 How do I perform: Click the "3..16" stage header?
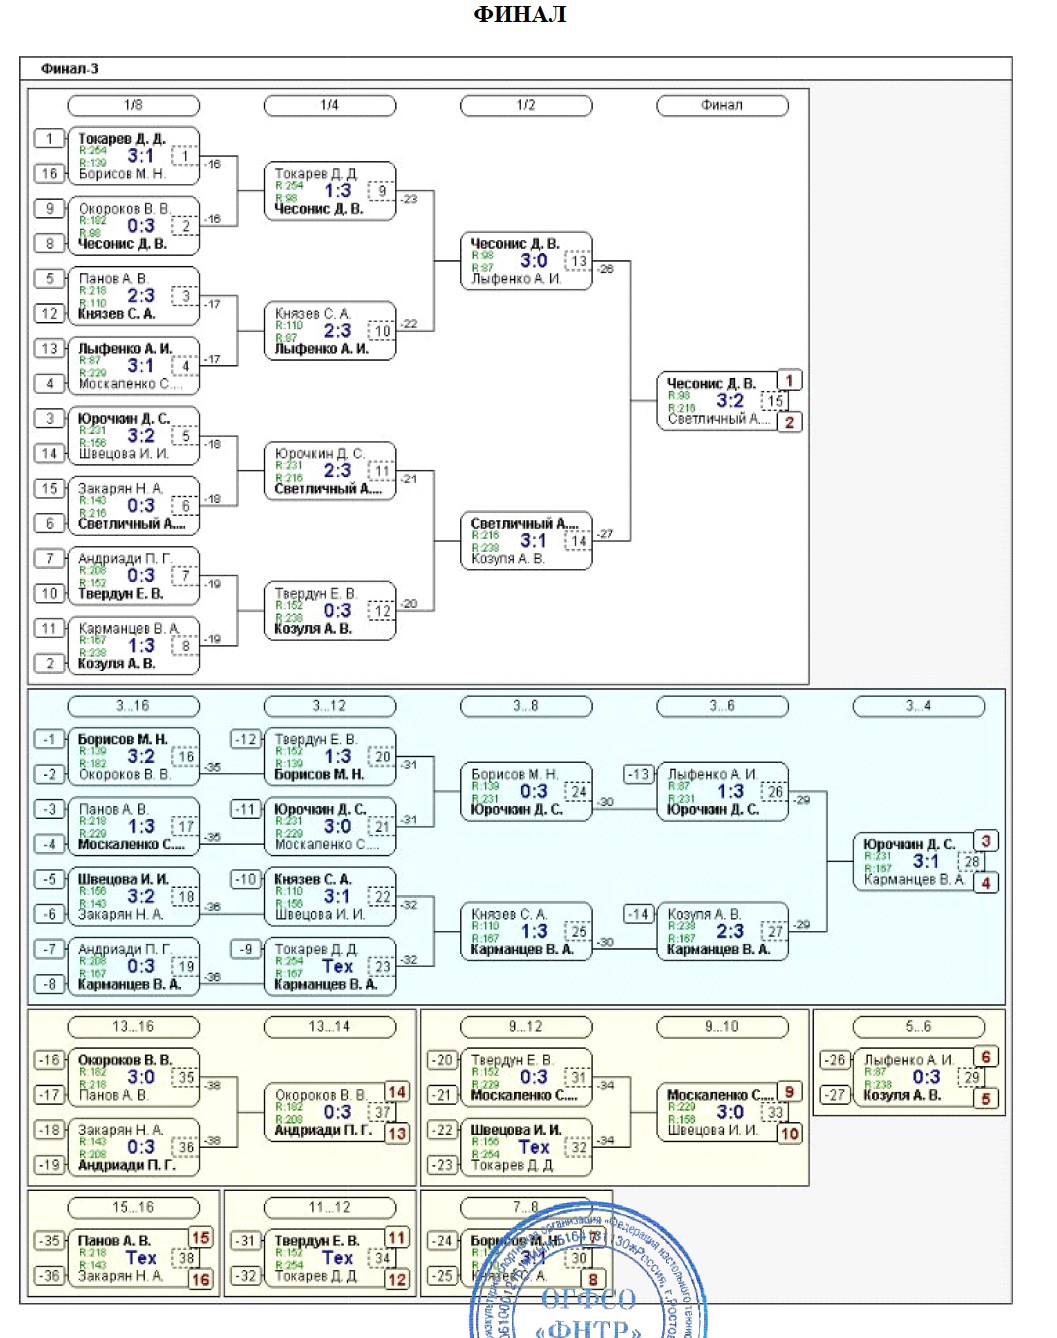[133, 706]
